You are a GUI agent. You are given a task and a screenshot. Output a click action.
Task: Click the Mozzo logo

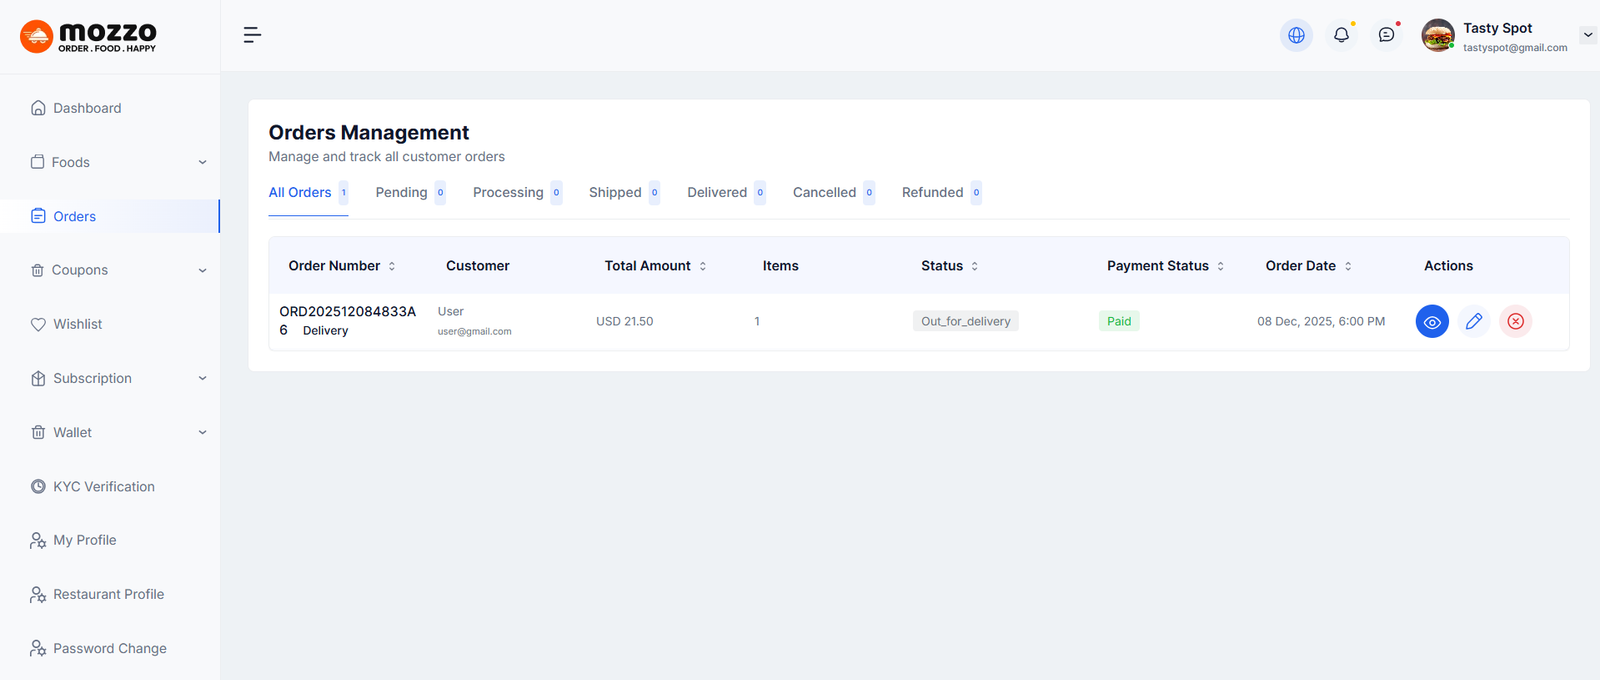[88, 36]
